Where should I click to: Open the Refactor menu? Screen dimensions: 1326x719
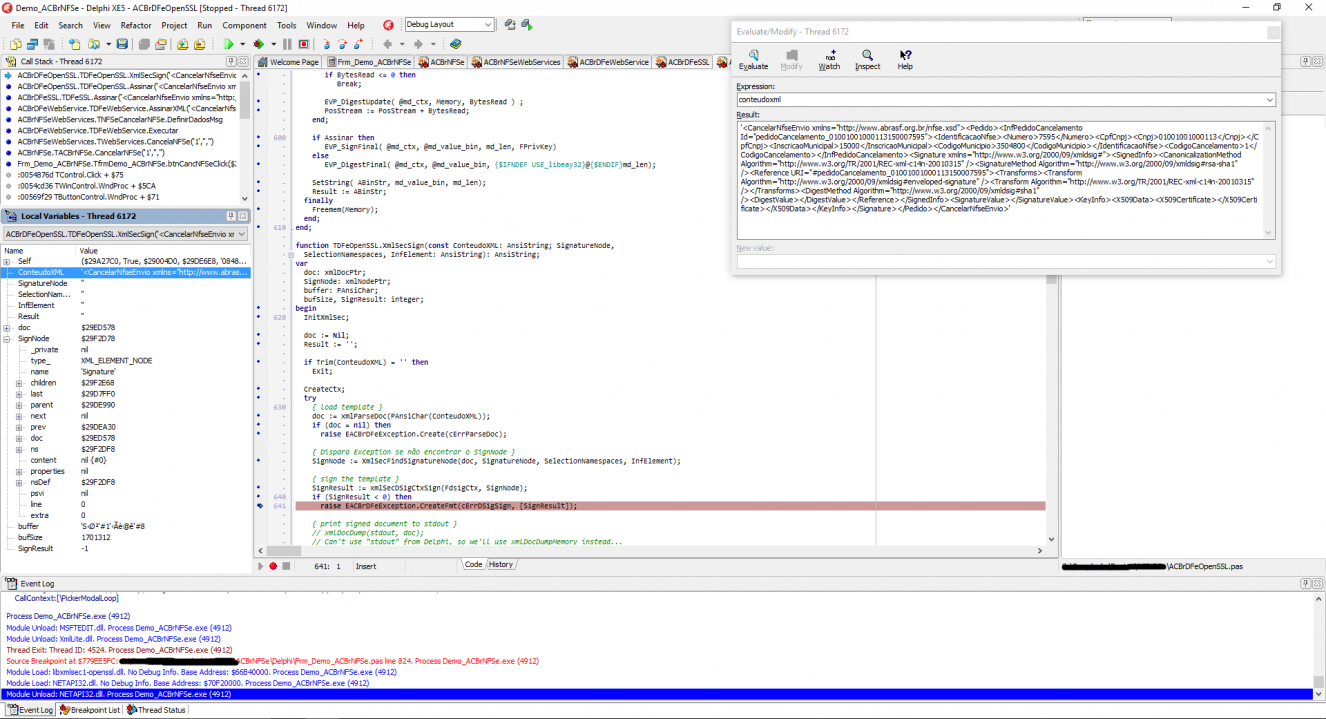point(136,25)
